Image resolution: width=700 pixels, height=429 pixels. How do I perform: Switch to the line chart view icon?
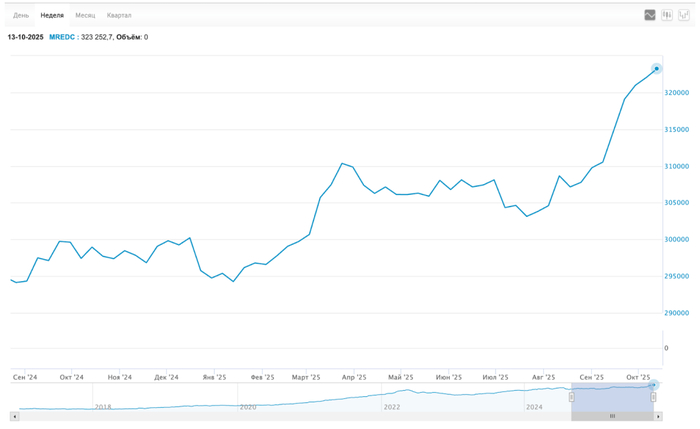[650, 15]
